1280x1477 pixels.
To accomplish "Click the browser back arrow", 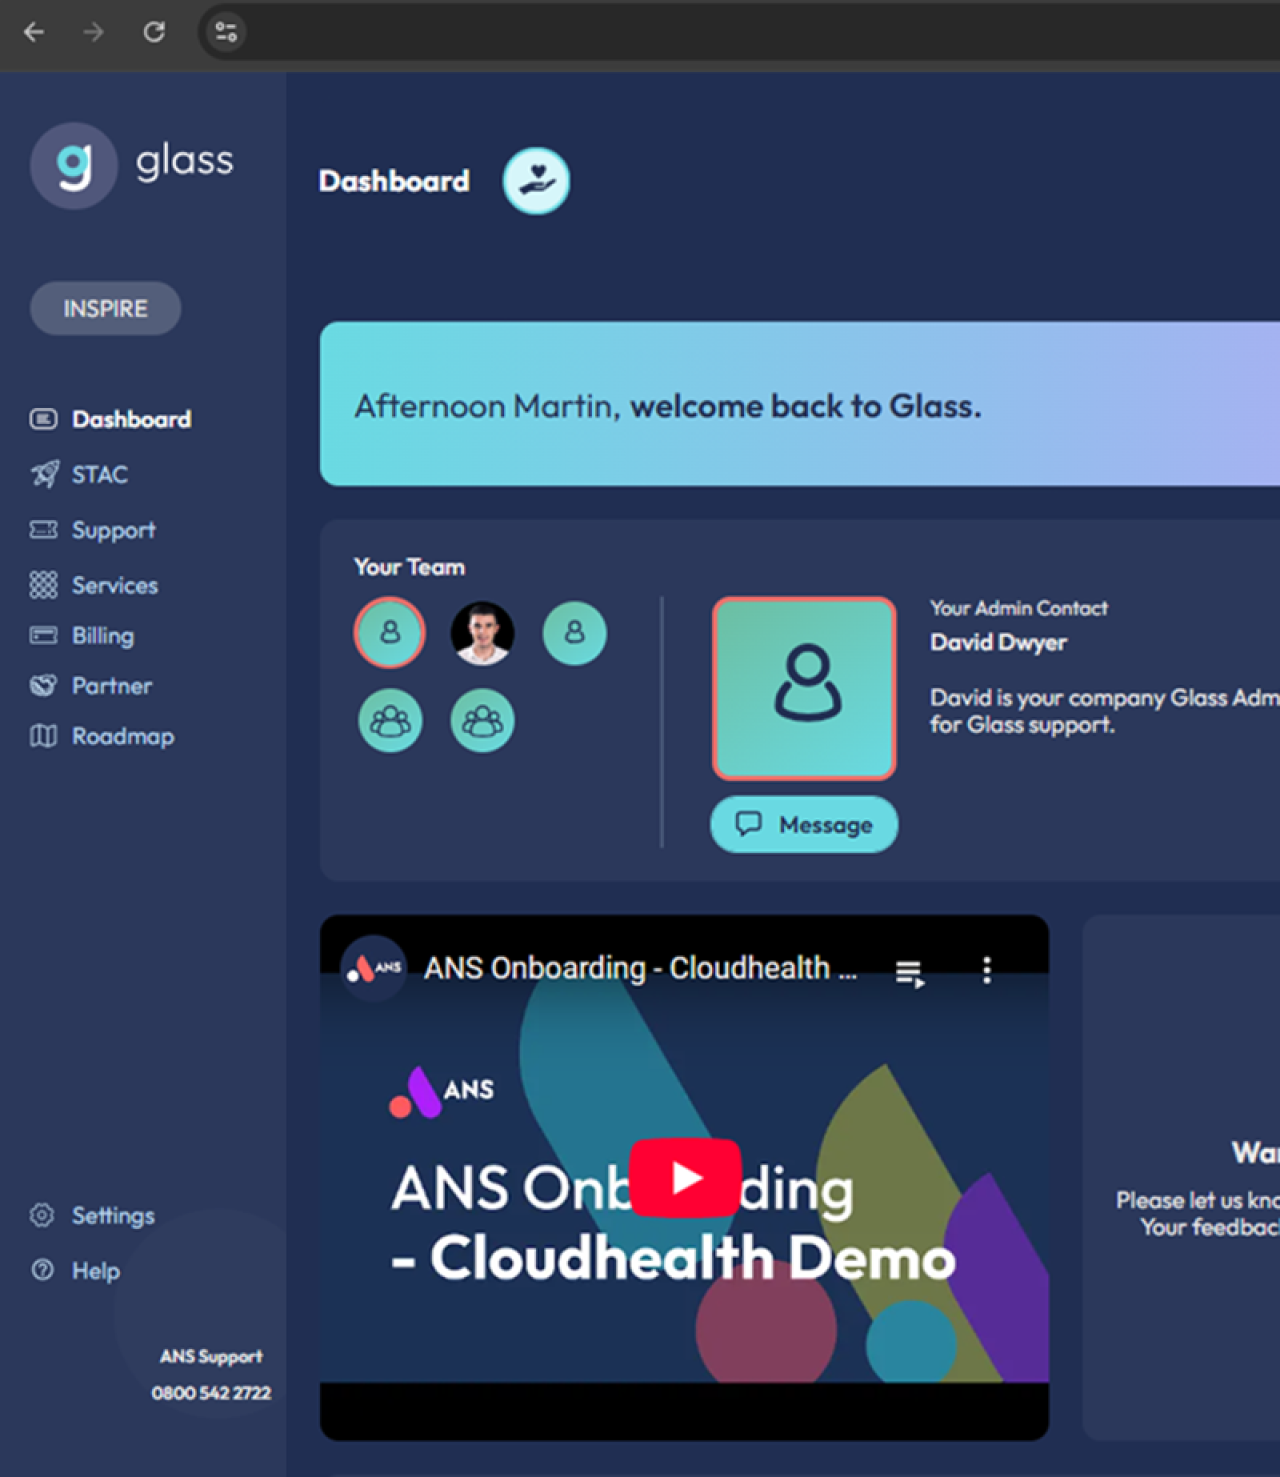I will pyautogui.click(x=34, y=32).
